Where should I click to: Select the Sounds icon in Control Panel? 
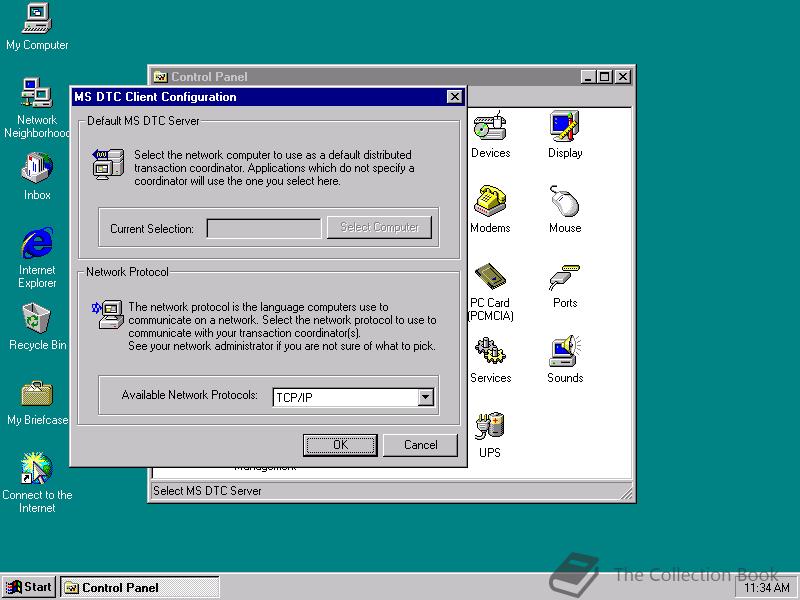coord(565,360)
